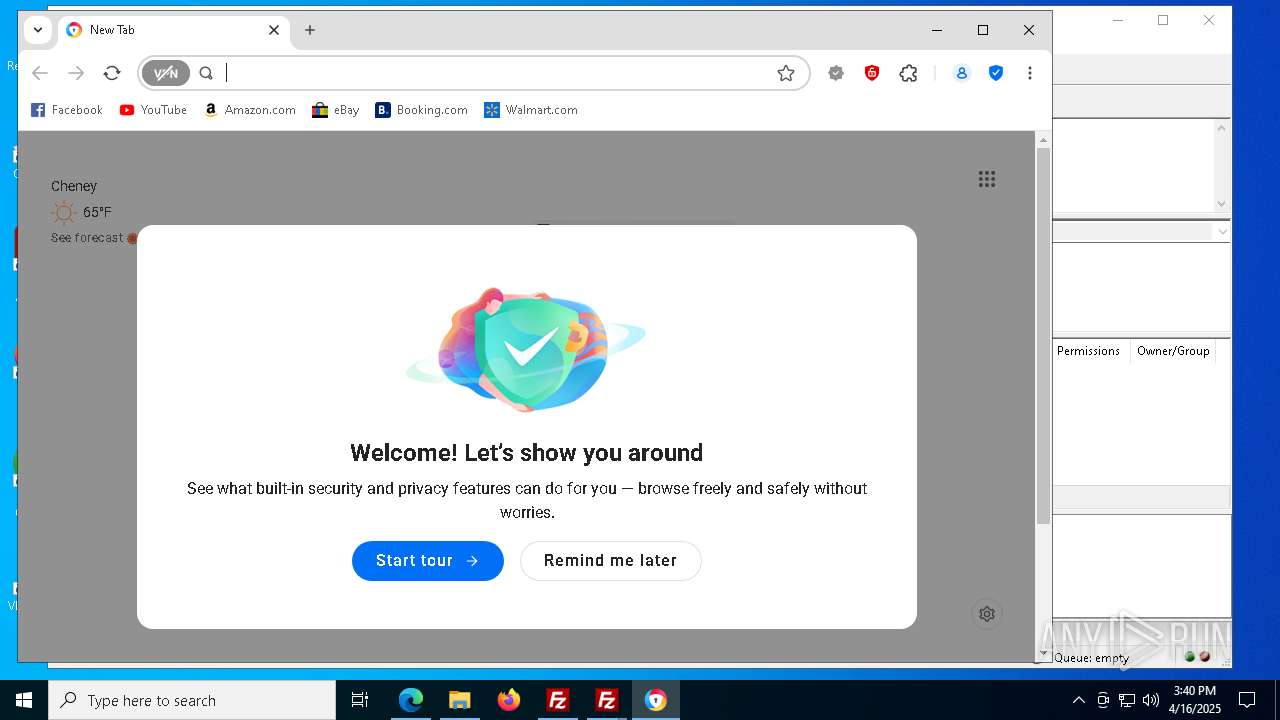
Task: Go forward to next page
Action: point(76,73)
